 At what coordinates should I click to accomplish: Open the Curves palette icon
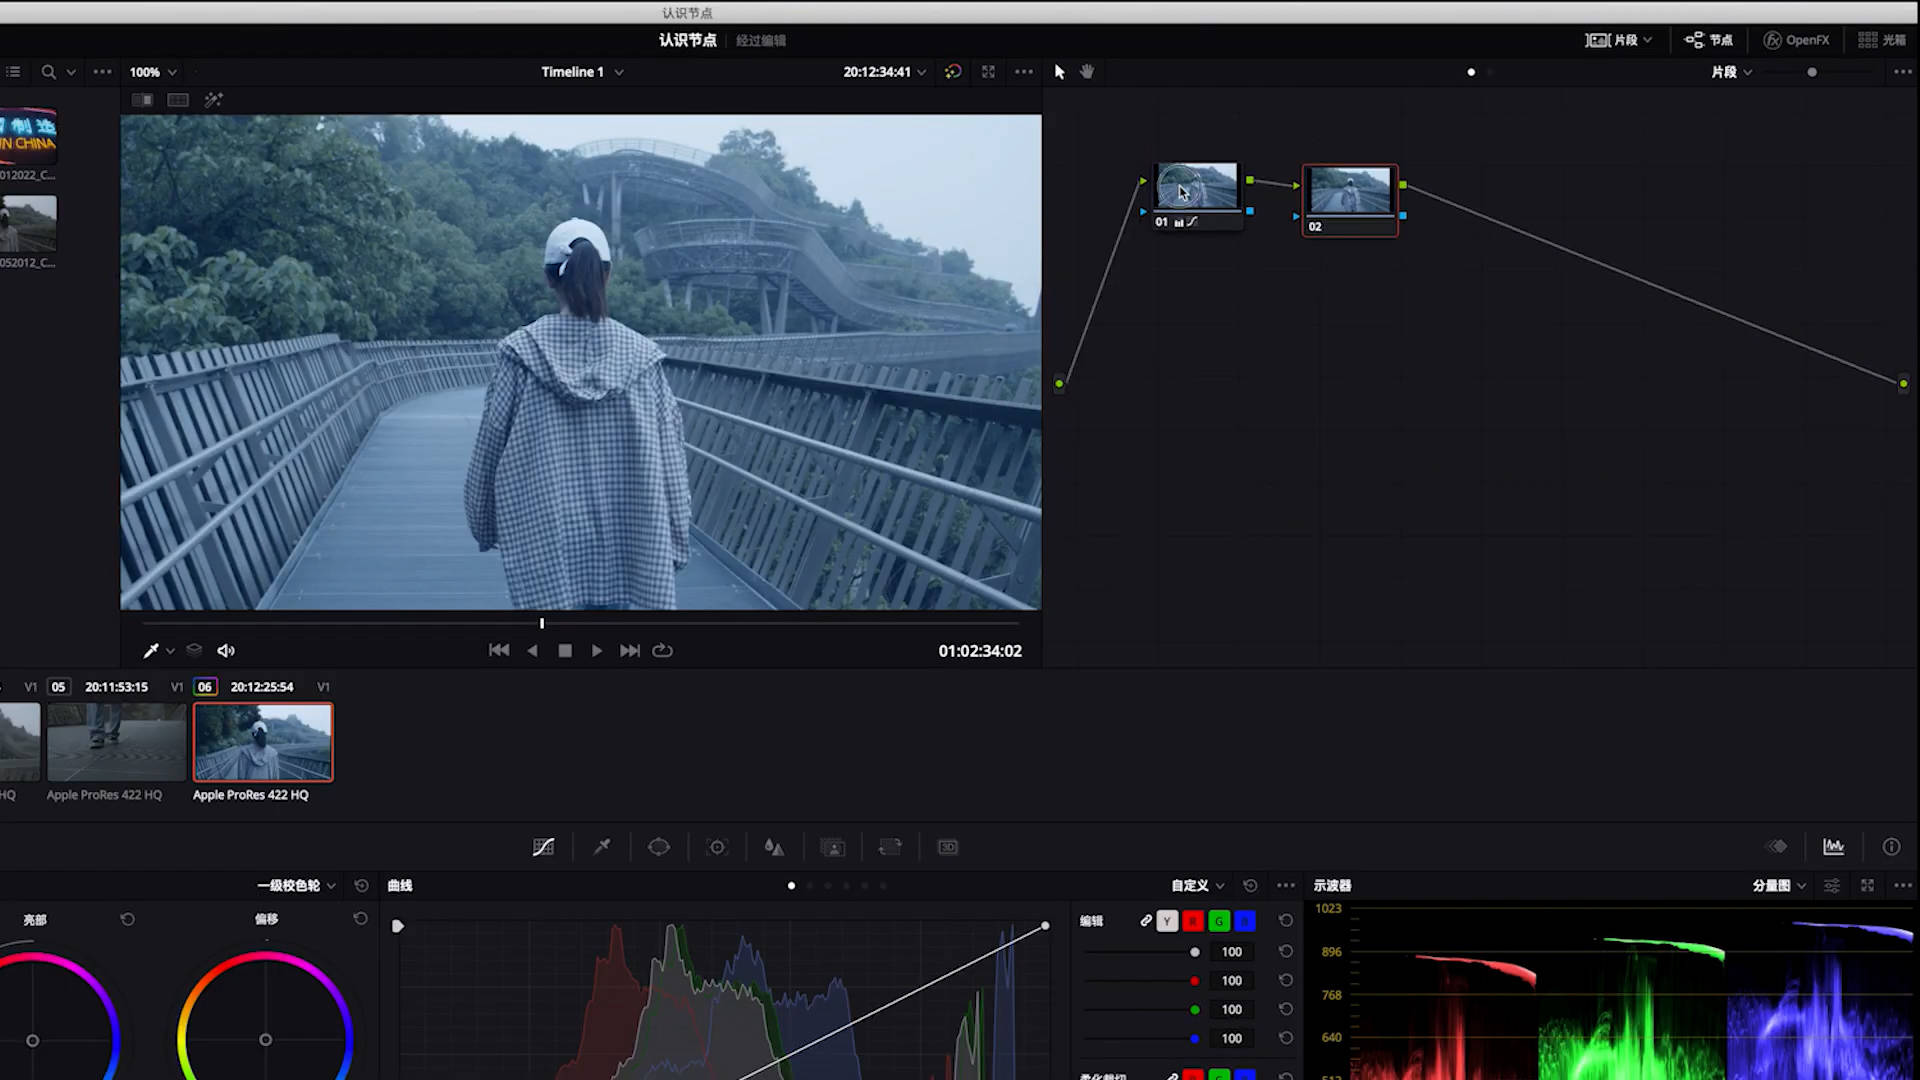pos(543,847)
